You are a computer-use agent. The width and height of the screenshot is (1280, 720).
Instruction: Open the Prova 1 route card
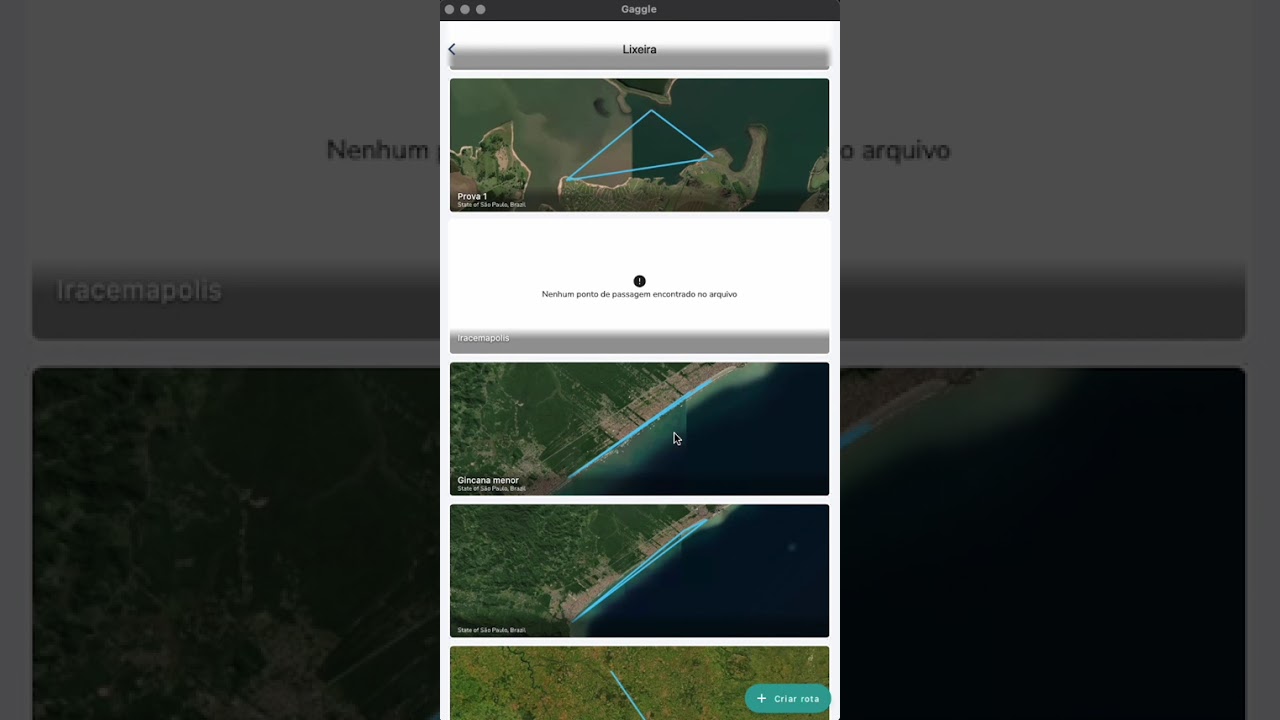click(x=639, y=145)
